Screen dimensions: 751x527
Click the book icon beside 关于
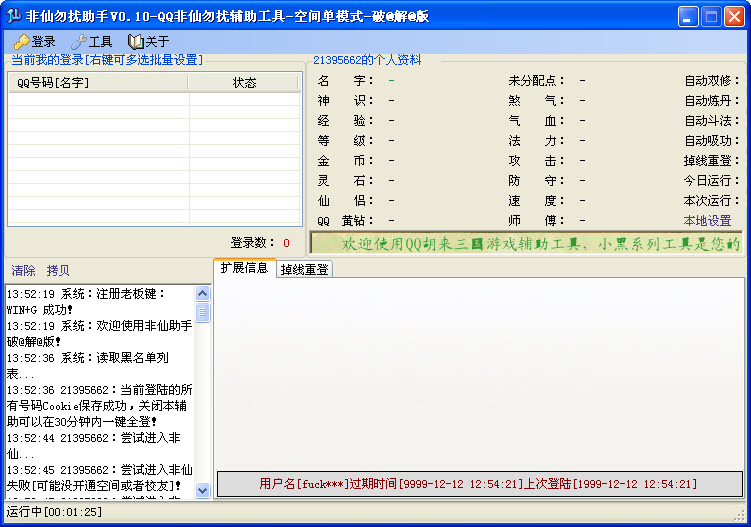coord(135,42)
